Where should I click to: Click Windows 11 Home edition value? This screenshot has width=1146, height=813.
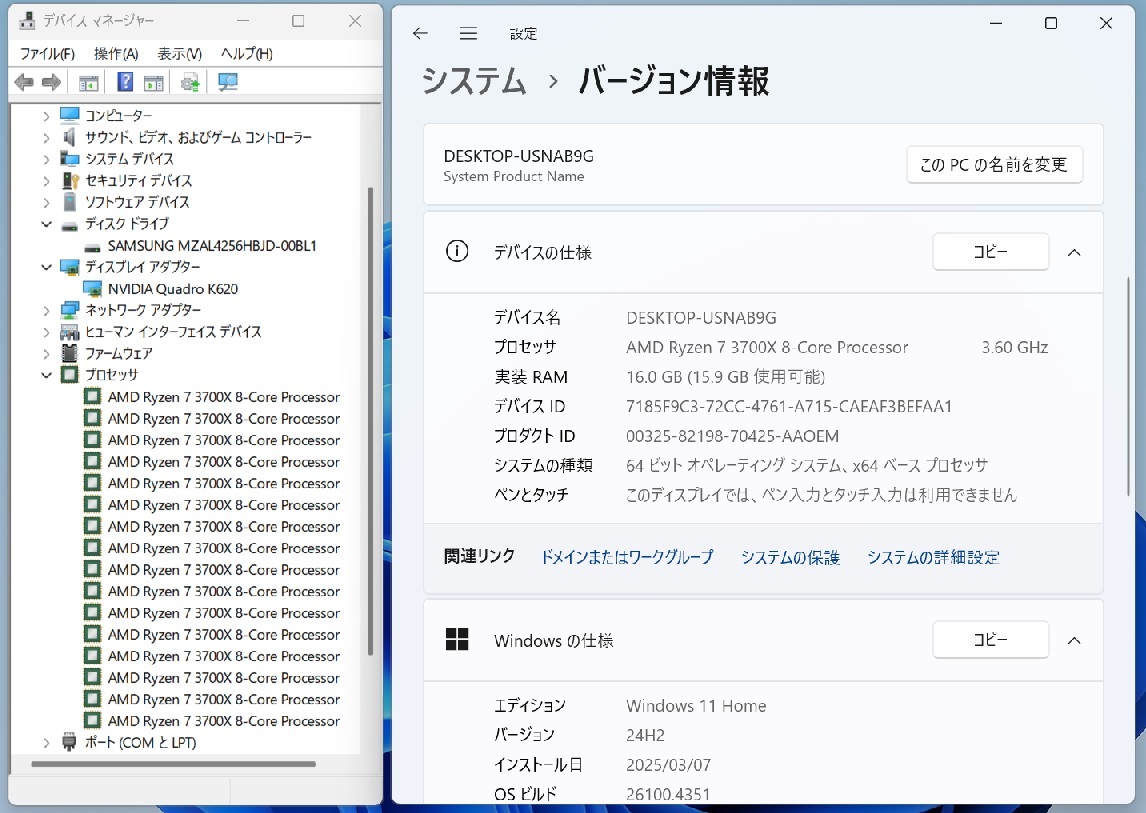point(696,706)
